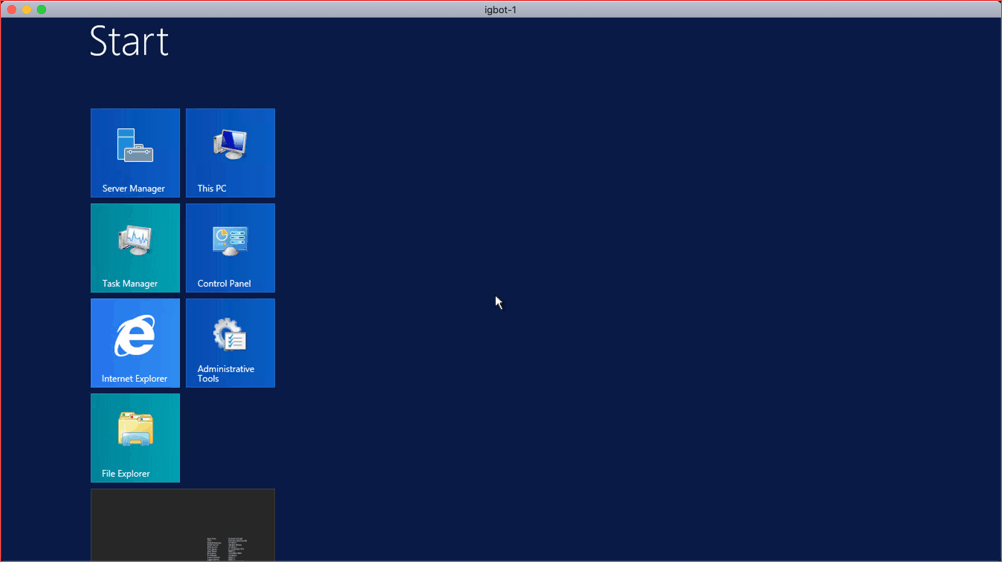The image size is (1002, 562).
Task: Launch Task Manager from its tile
Action: pos(135,248)
